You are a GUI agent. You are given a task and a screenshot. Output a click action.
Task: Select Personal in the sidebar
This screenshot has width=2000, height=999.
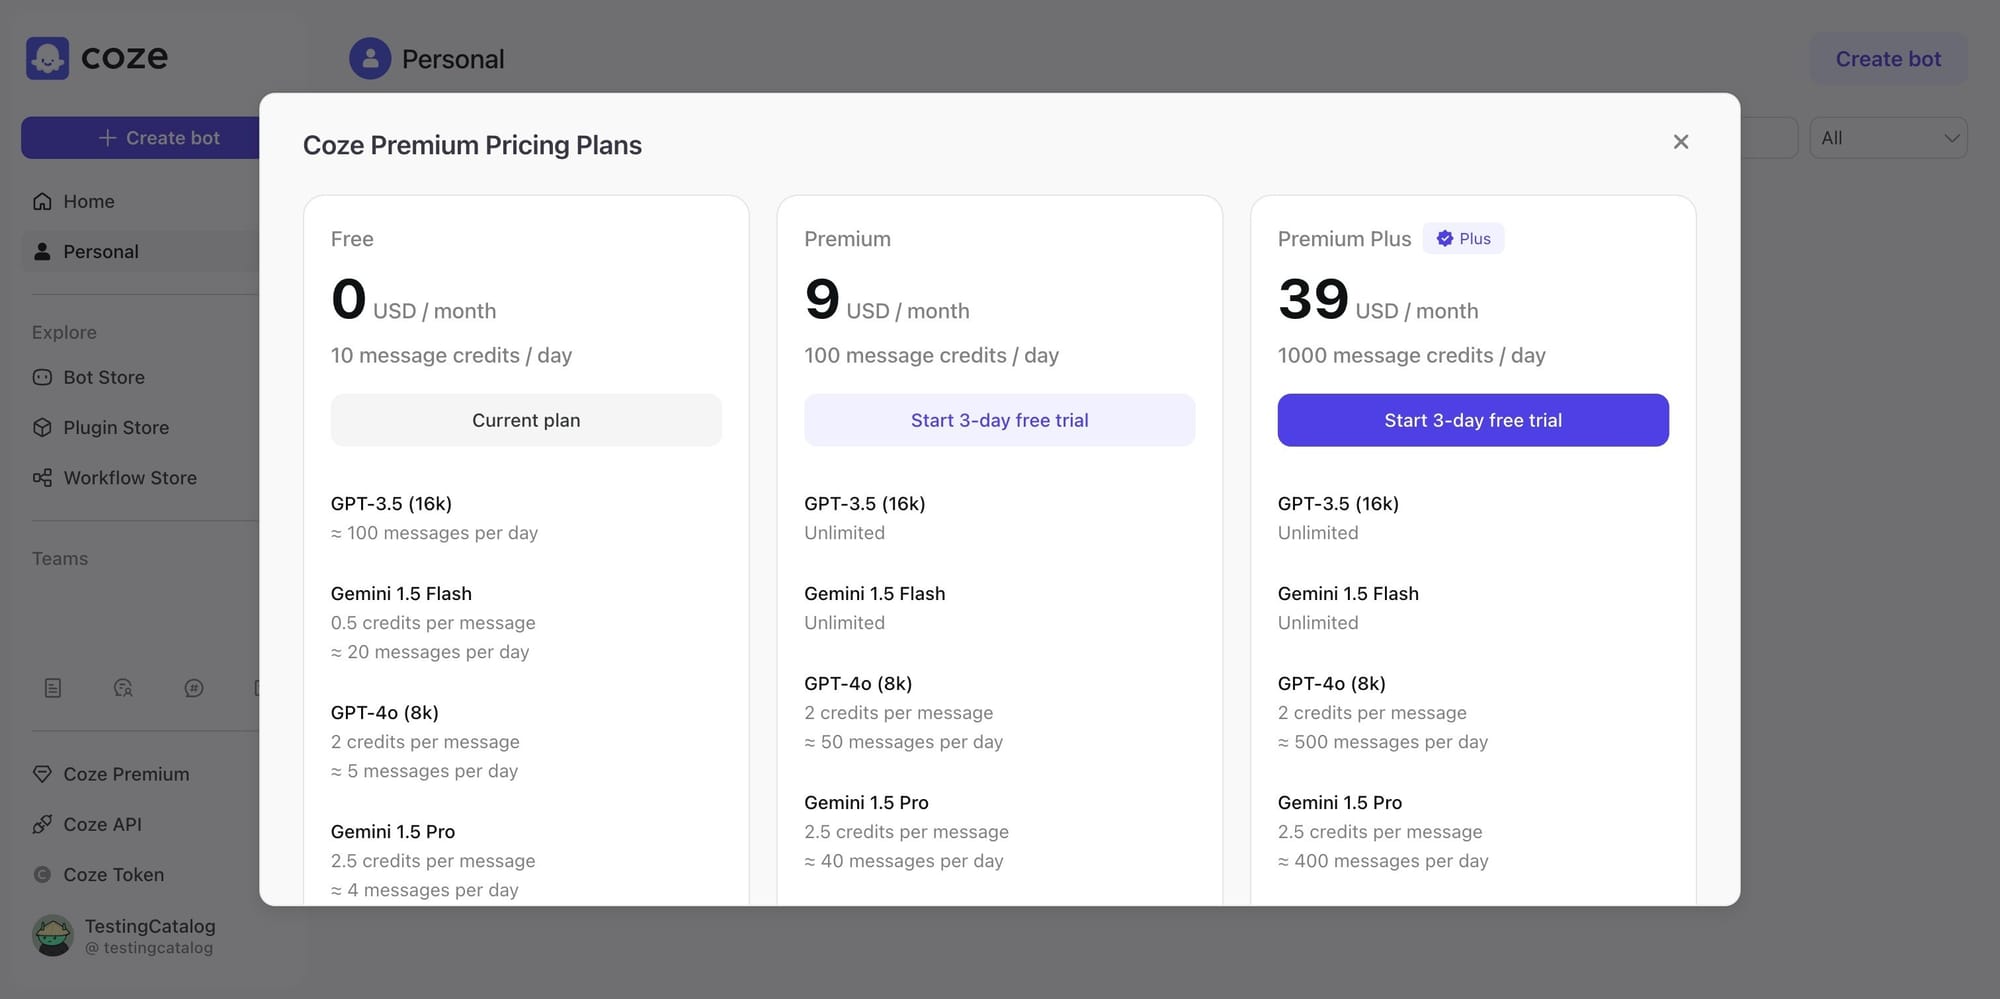140,251
